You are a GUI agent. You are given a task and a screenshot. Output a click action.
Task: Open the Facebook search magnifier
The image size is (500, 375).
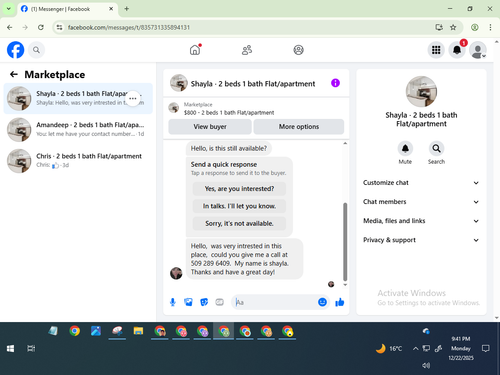coord(36,50)
